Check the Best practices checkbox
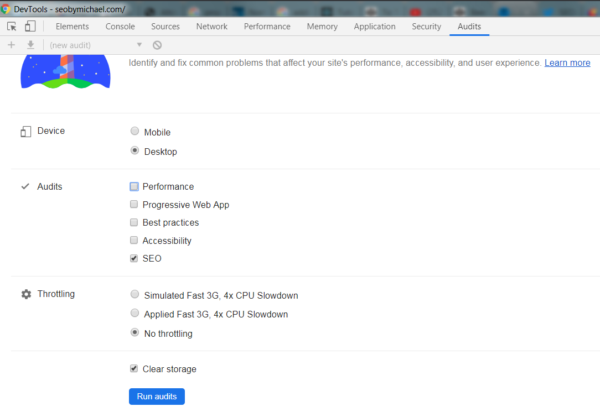600x417 pixels. pyautogui.click(x=134, y=222)
